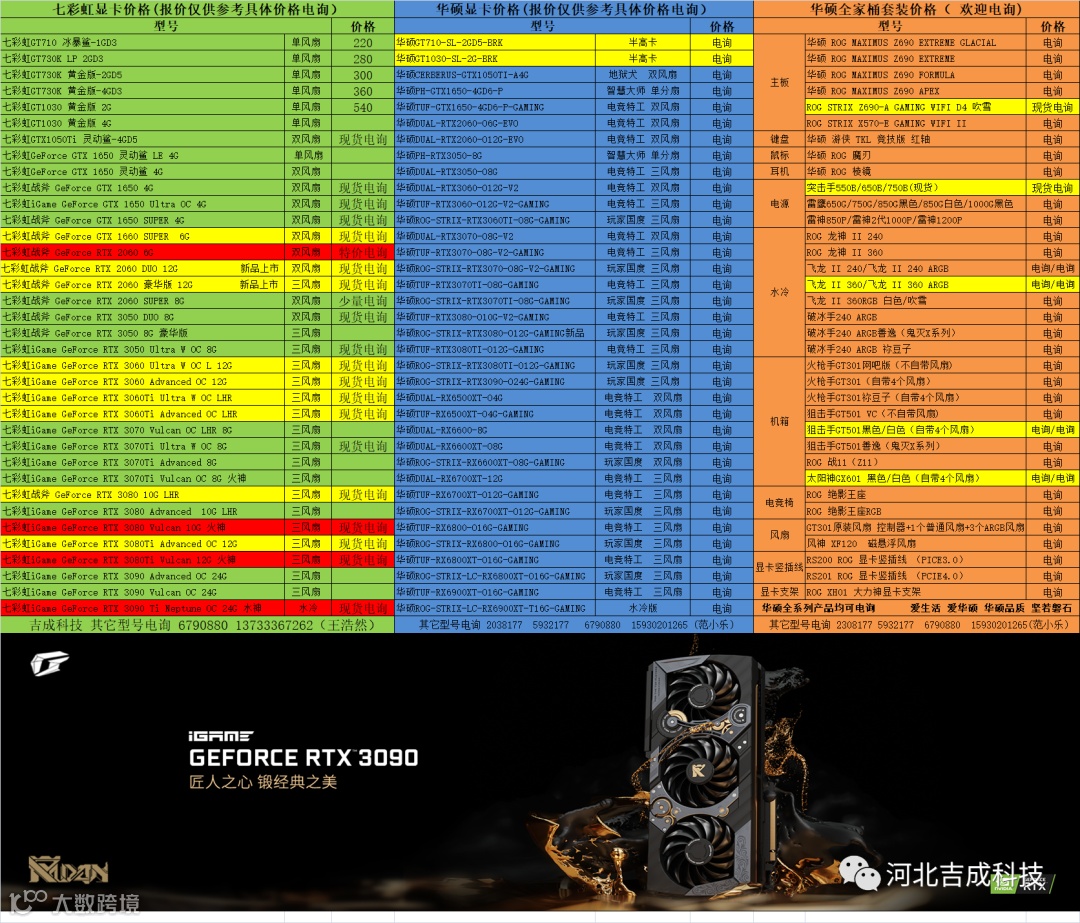Select the red row "七彩虹战斧 GeForce RTX 2060 6G"
The image size is (1080, 923).
click(143, 252)
